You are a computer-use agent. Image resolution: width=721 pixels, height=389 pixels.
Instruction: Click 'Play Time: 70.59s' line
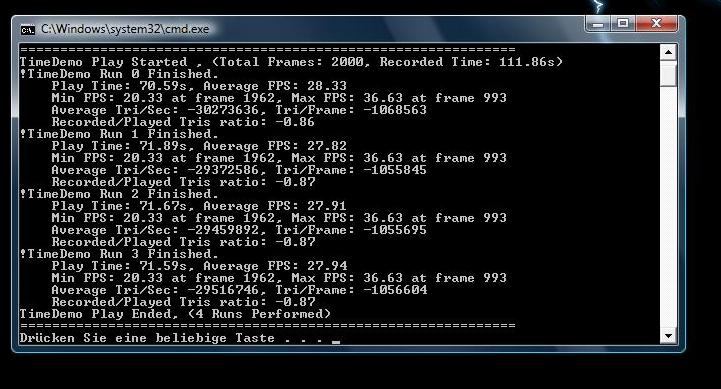coord(199,86)
